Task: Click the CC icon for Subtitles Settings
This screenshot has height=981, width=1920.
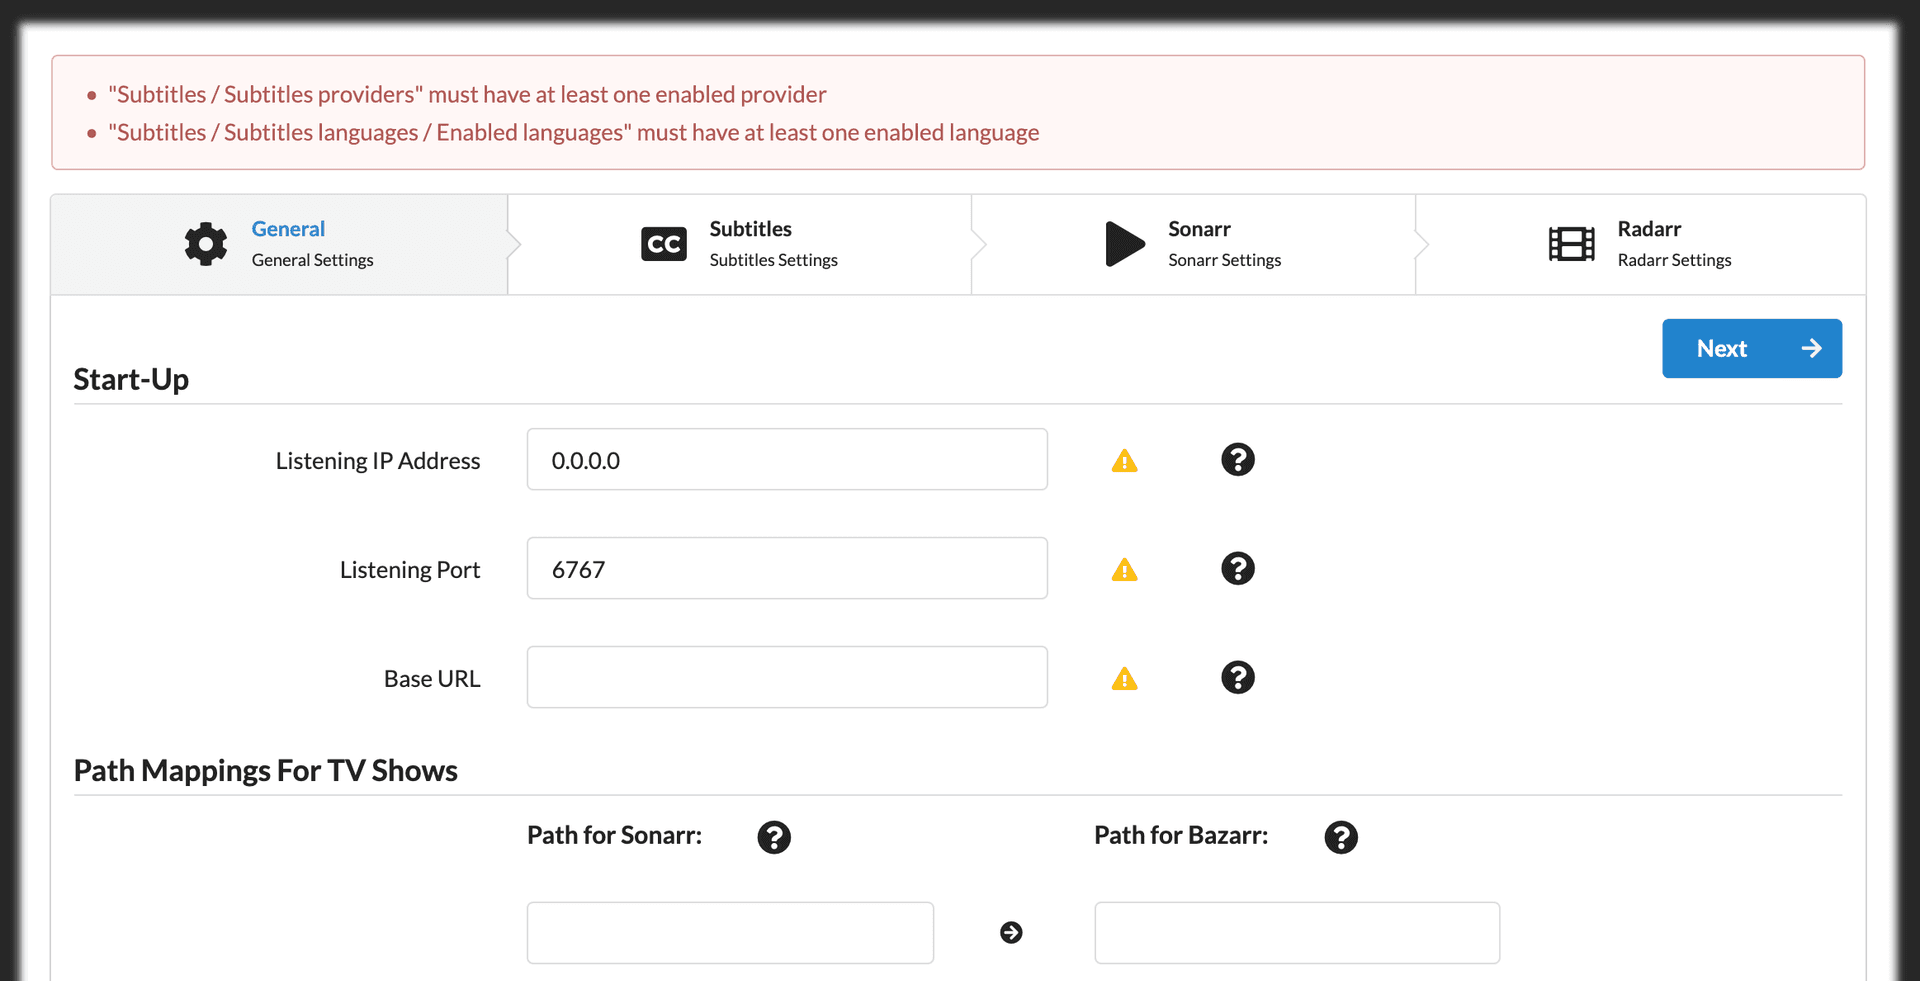Action: [663, 244]
